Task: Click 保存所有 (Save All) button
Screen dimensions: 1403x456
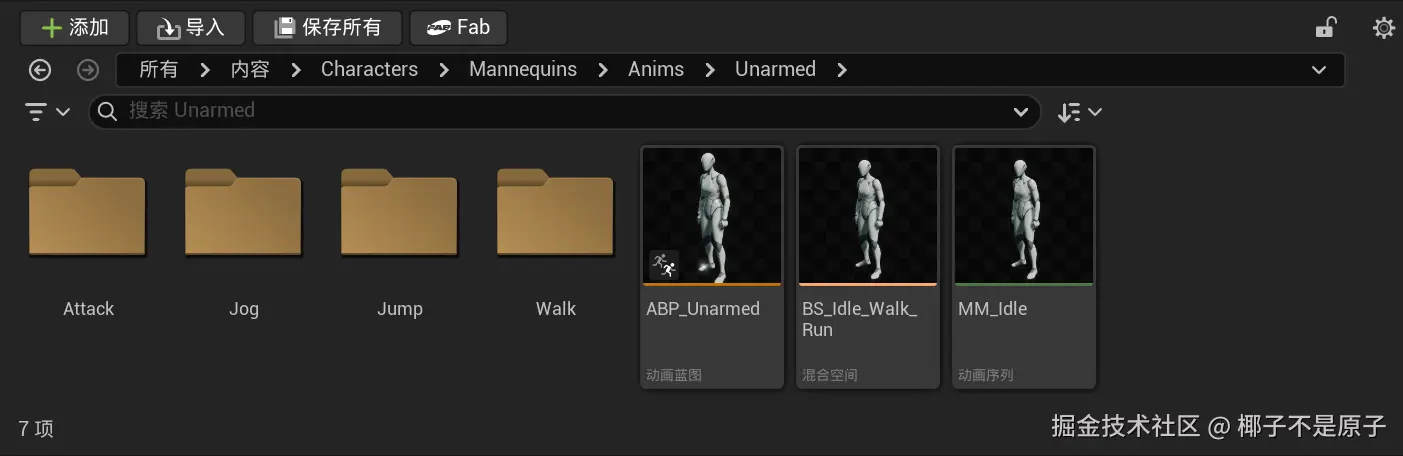Action: (327, 28)
